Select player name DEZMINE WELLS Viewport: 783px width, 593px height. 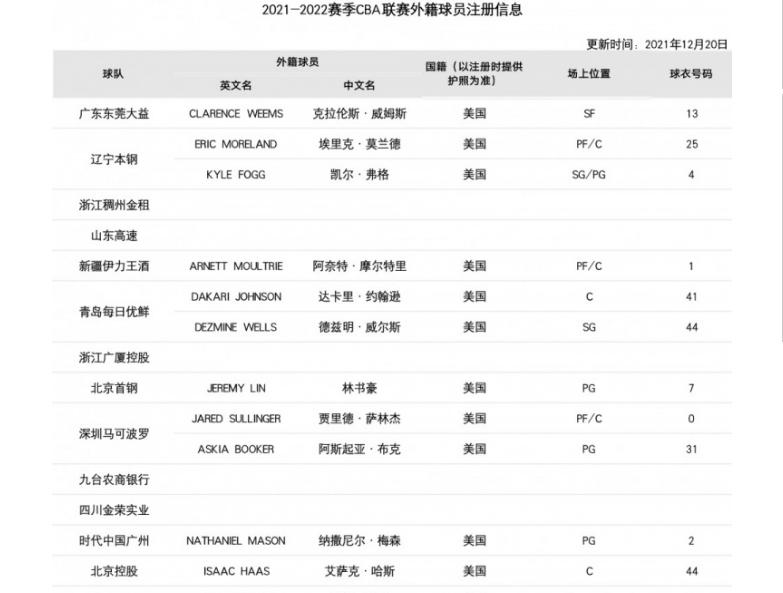tap(236, 327)
